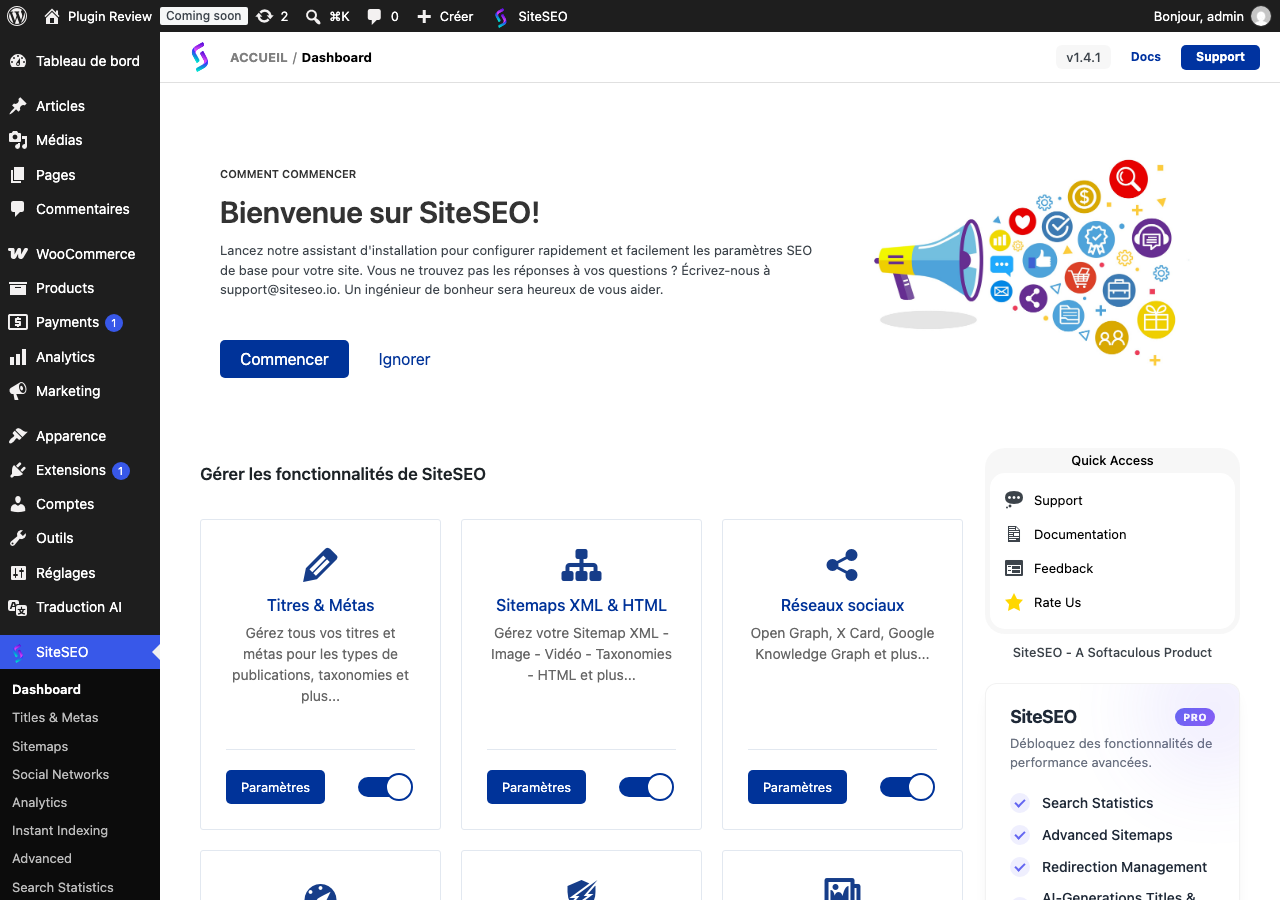This screenshot has height=900, width=1280.
Task: Click the Documentation page icon in Quick Access
Action: pos(1014,534)
